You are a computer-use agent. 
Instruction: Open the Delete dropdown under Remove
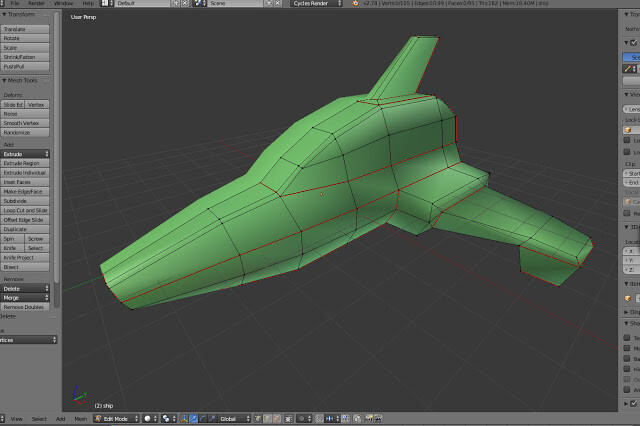pos(25,288)
